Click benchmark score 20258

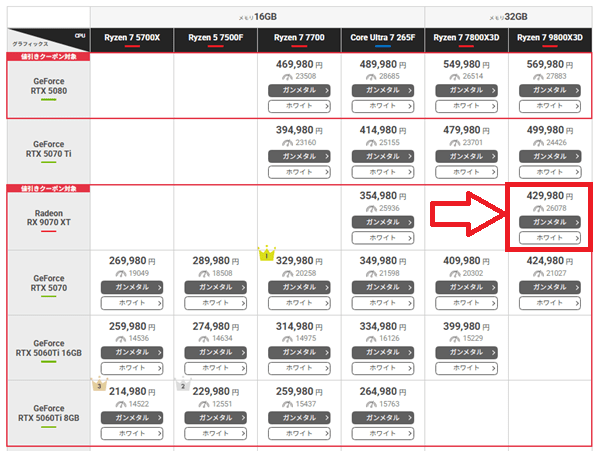pos(306,274)
